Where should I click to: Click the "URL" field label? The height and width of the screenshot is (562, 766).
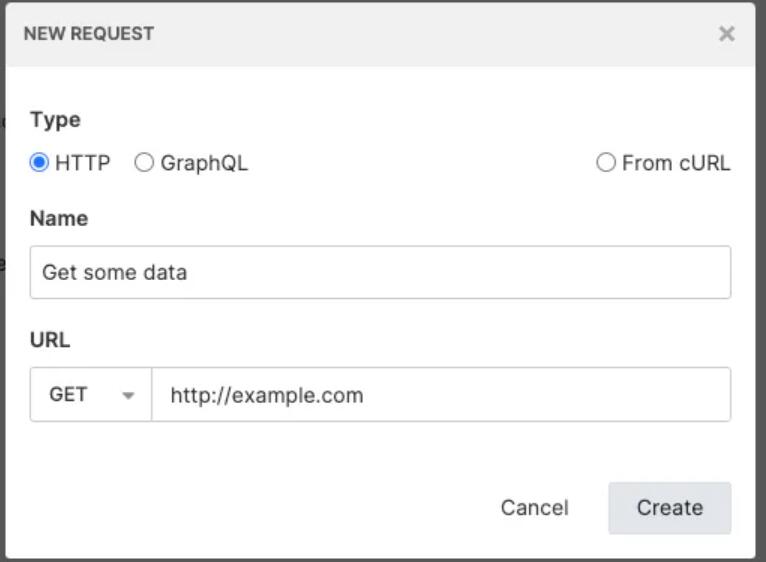pyautogui.click(x=50, y=340)
